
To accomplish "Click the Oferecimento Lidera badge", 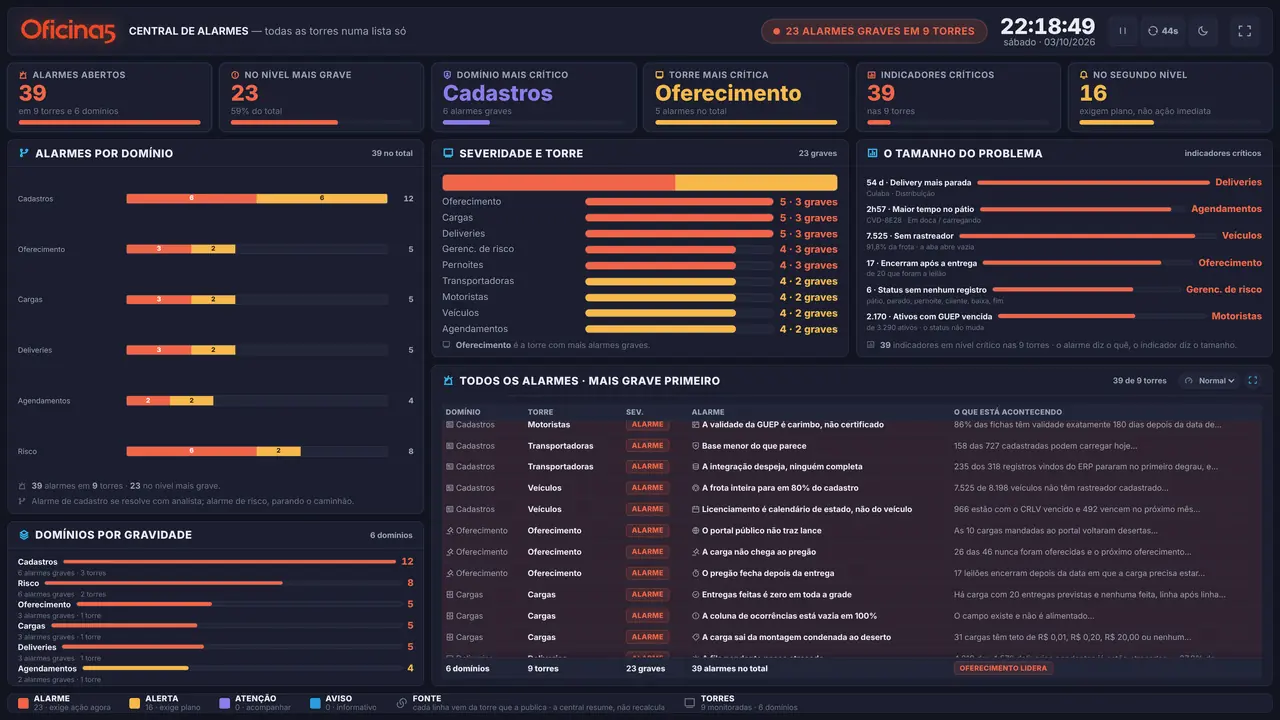I will [x=1003, y=668].
